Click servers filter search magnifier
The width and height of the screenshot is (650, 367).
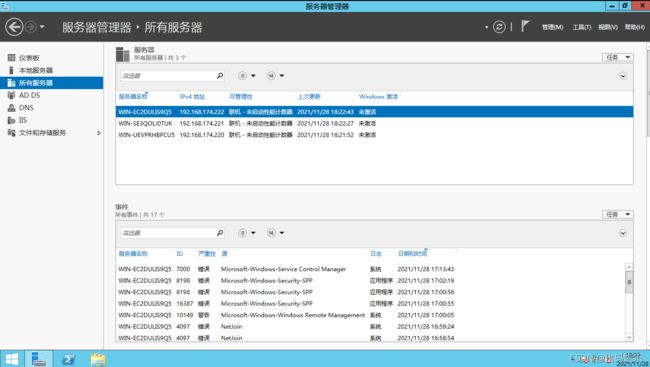click(x=220, y=75)
